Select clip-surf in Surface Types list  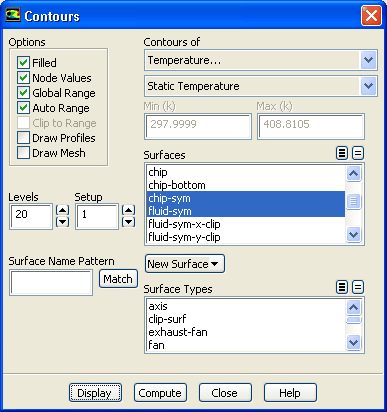[246, 319]
